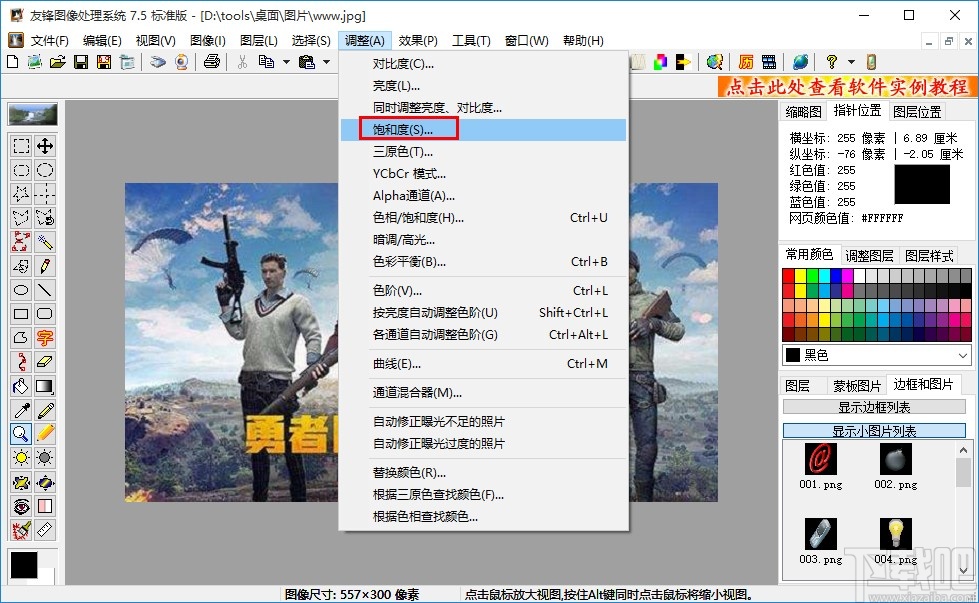This screenshot has height=603, width=979.
Task: Expand the Copy dropdown arrow
Action: (287, 62)
